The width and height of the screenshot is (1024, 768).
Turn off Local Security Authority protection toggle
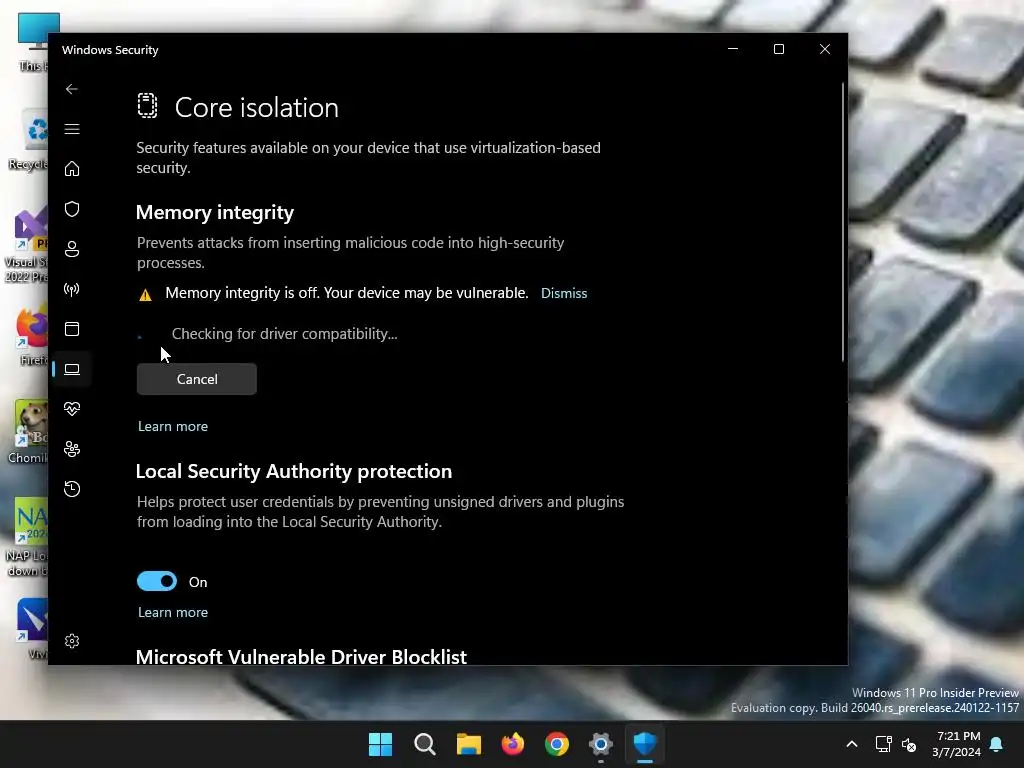coord(157,581)
